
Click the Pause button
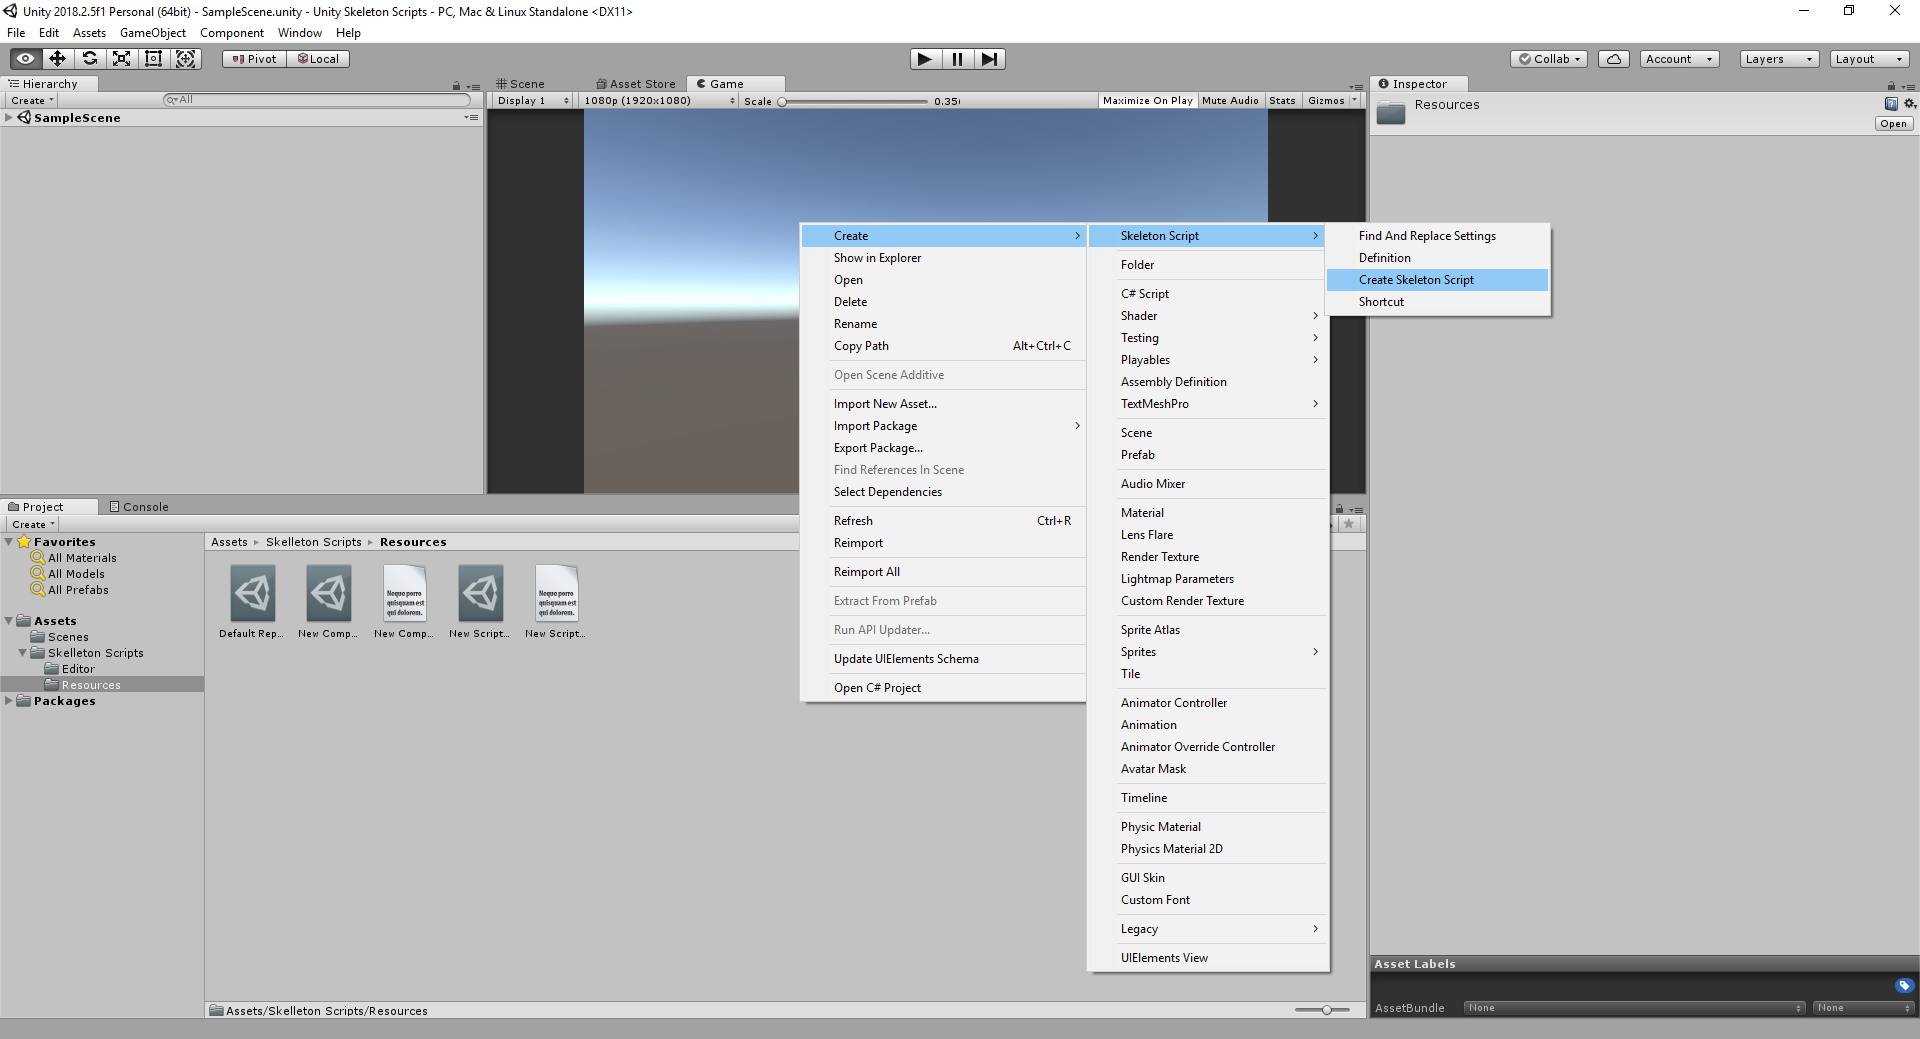coord(957,59)
